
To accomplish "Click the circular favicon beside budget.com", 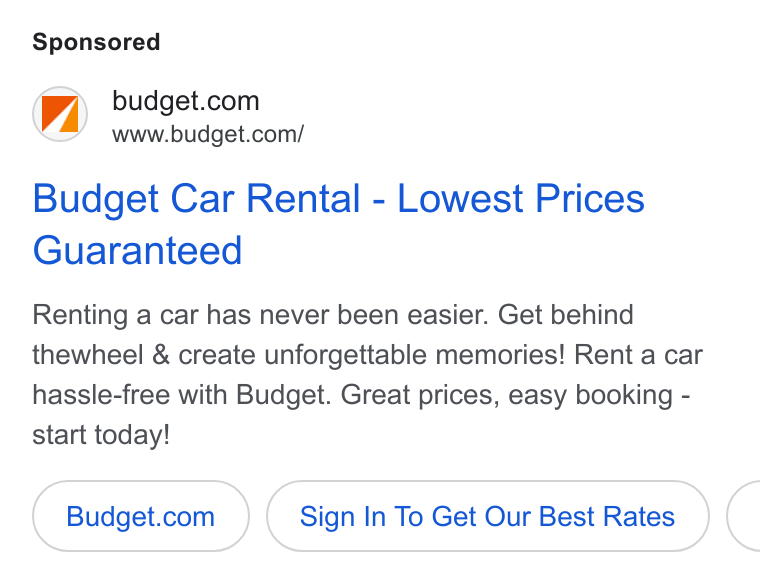I will [60, 114].
